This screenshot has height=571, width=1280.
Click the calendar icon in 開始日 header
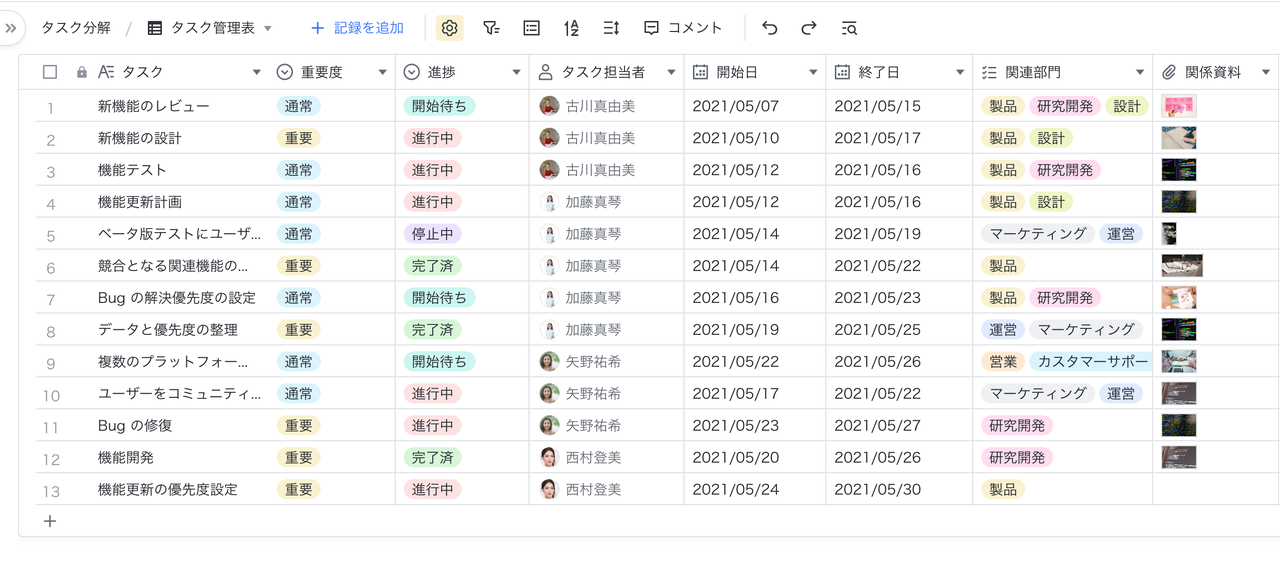pyautogui.click(x=700, y=72)
